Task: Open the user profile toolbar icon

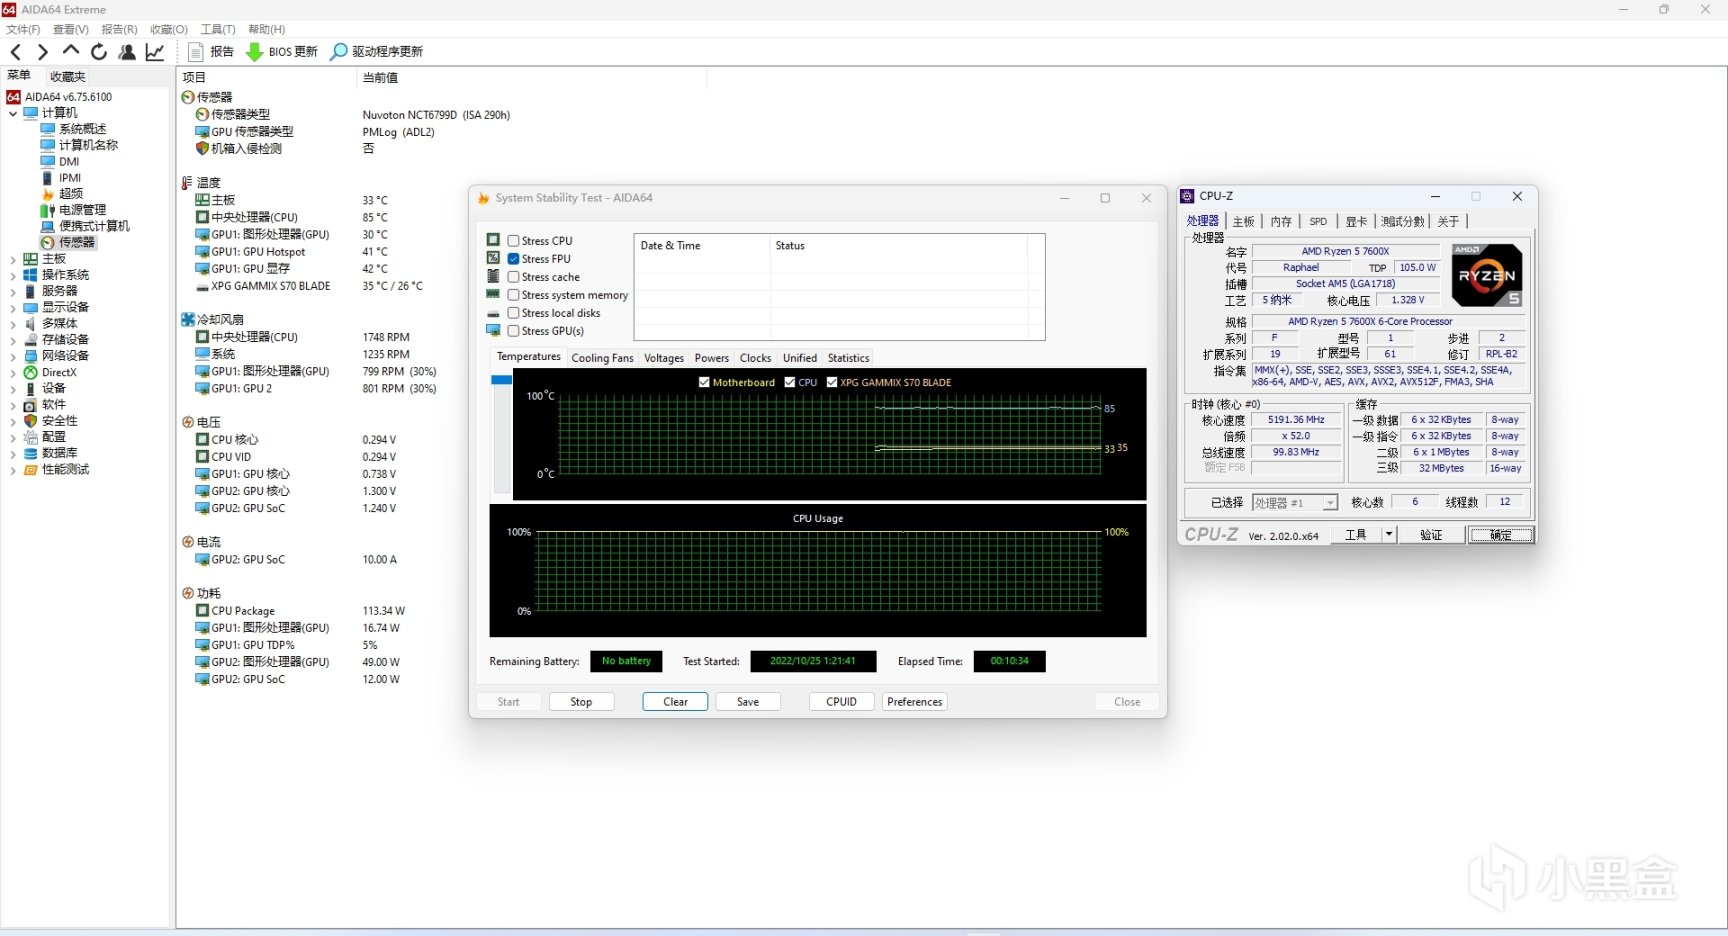Action: click(127, 52)
